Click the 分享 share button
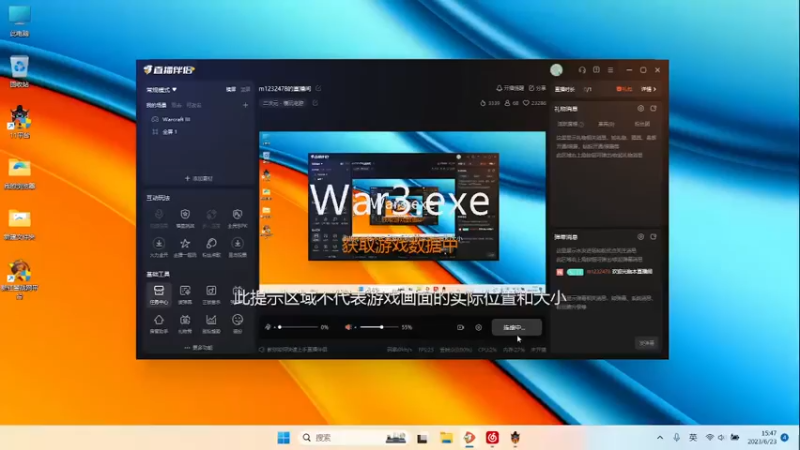 coord(537,88)
